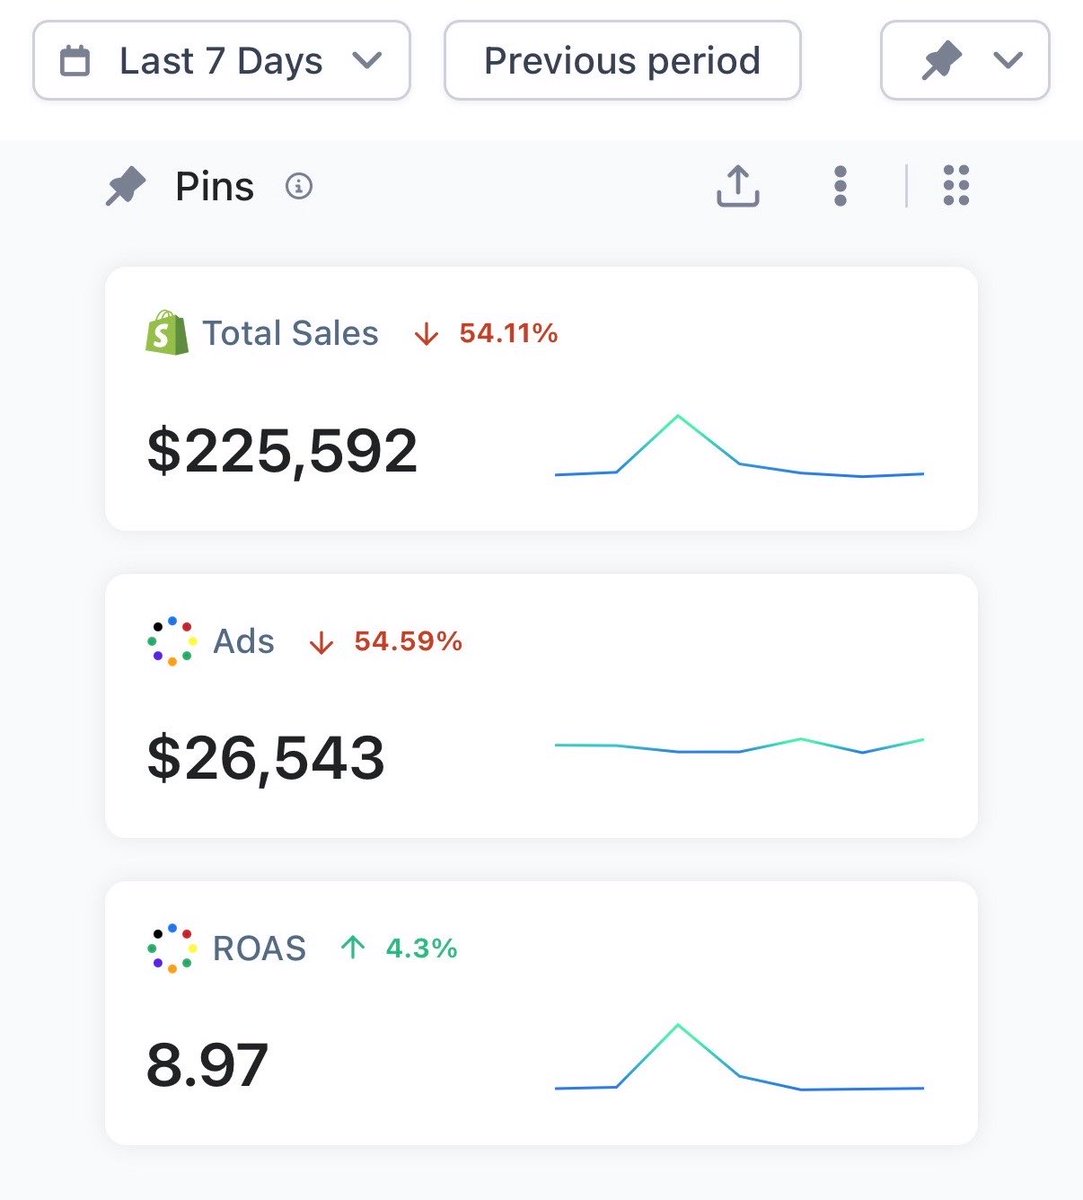Viewport: 1083px width, 1200px height.
Task: Click the Pins section heading text
Action: [x=215, y=187]
